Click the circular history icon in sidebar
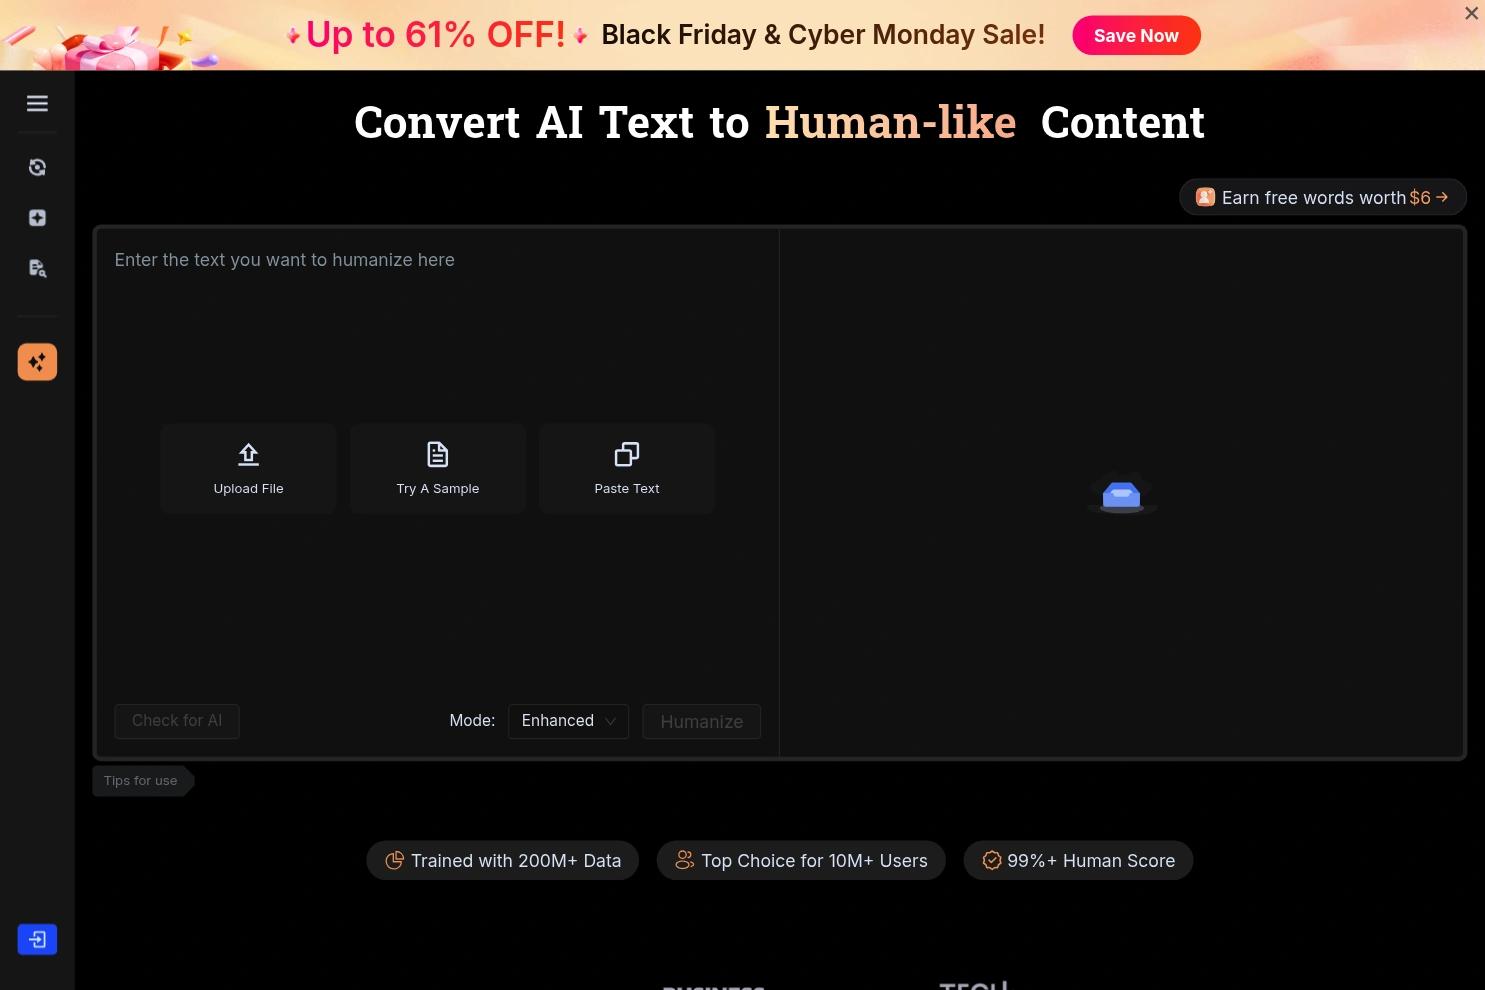 coord(37,167)
